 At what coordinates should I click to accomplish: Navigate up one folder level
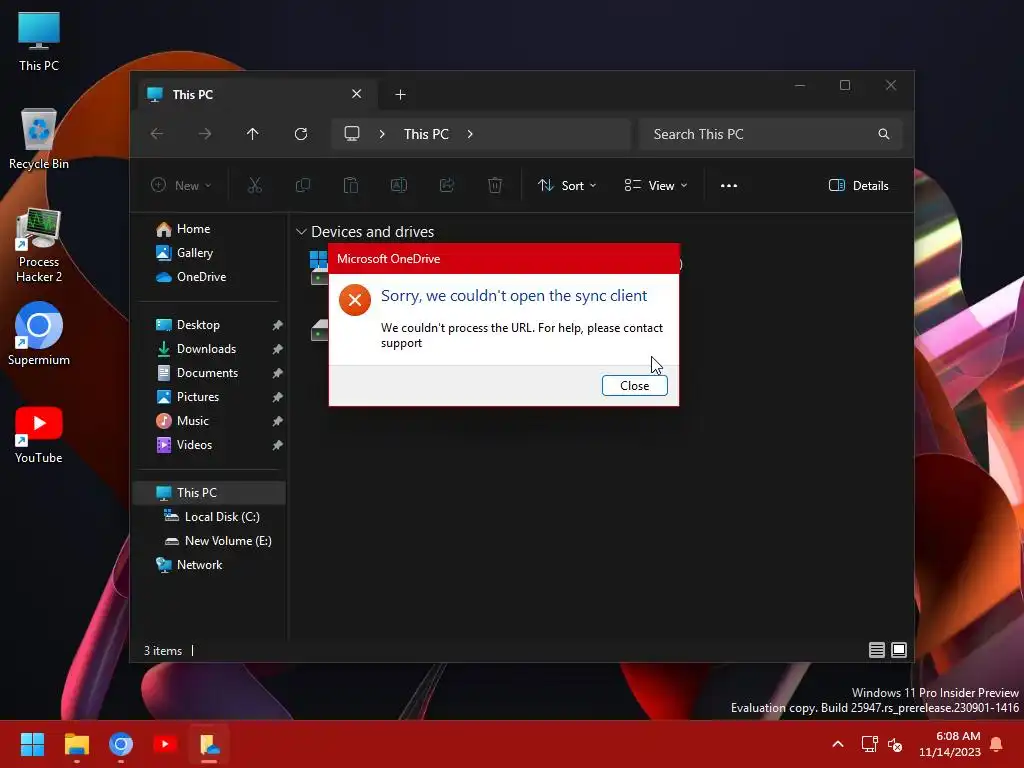pos(253,134)
